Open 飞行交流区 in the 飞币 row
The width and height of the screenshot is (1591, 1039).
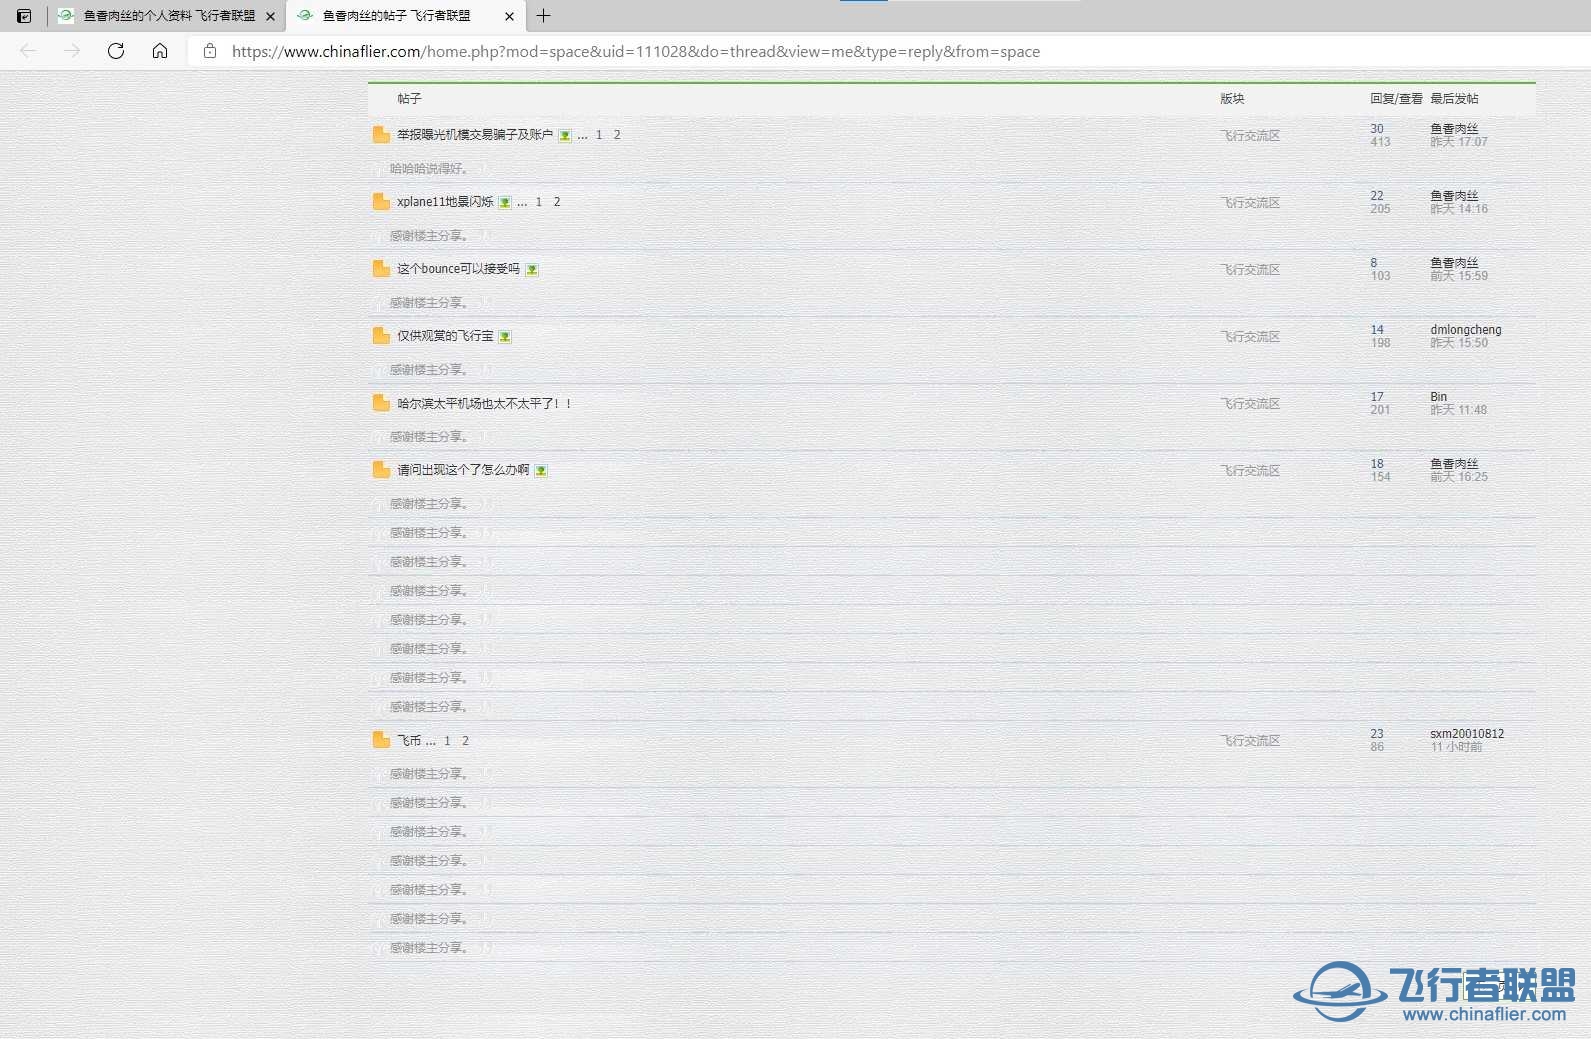1250,740
